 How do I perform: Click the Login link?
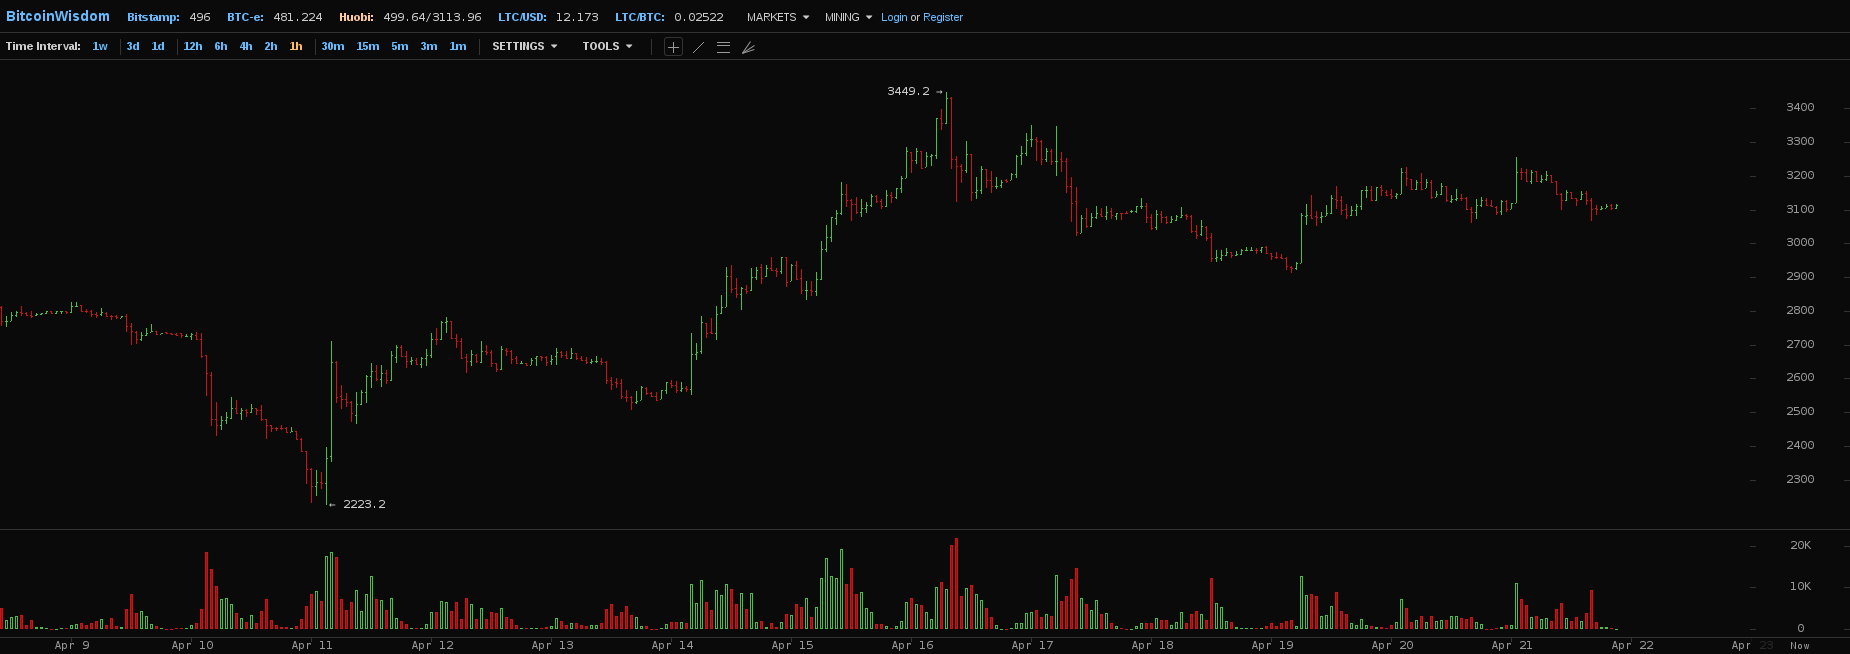(x=894, y=17)
